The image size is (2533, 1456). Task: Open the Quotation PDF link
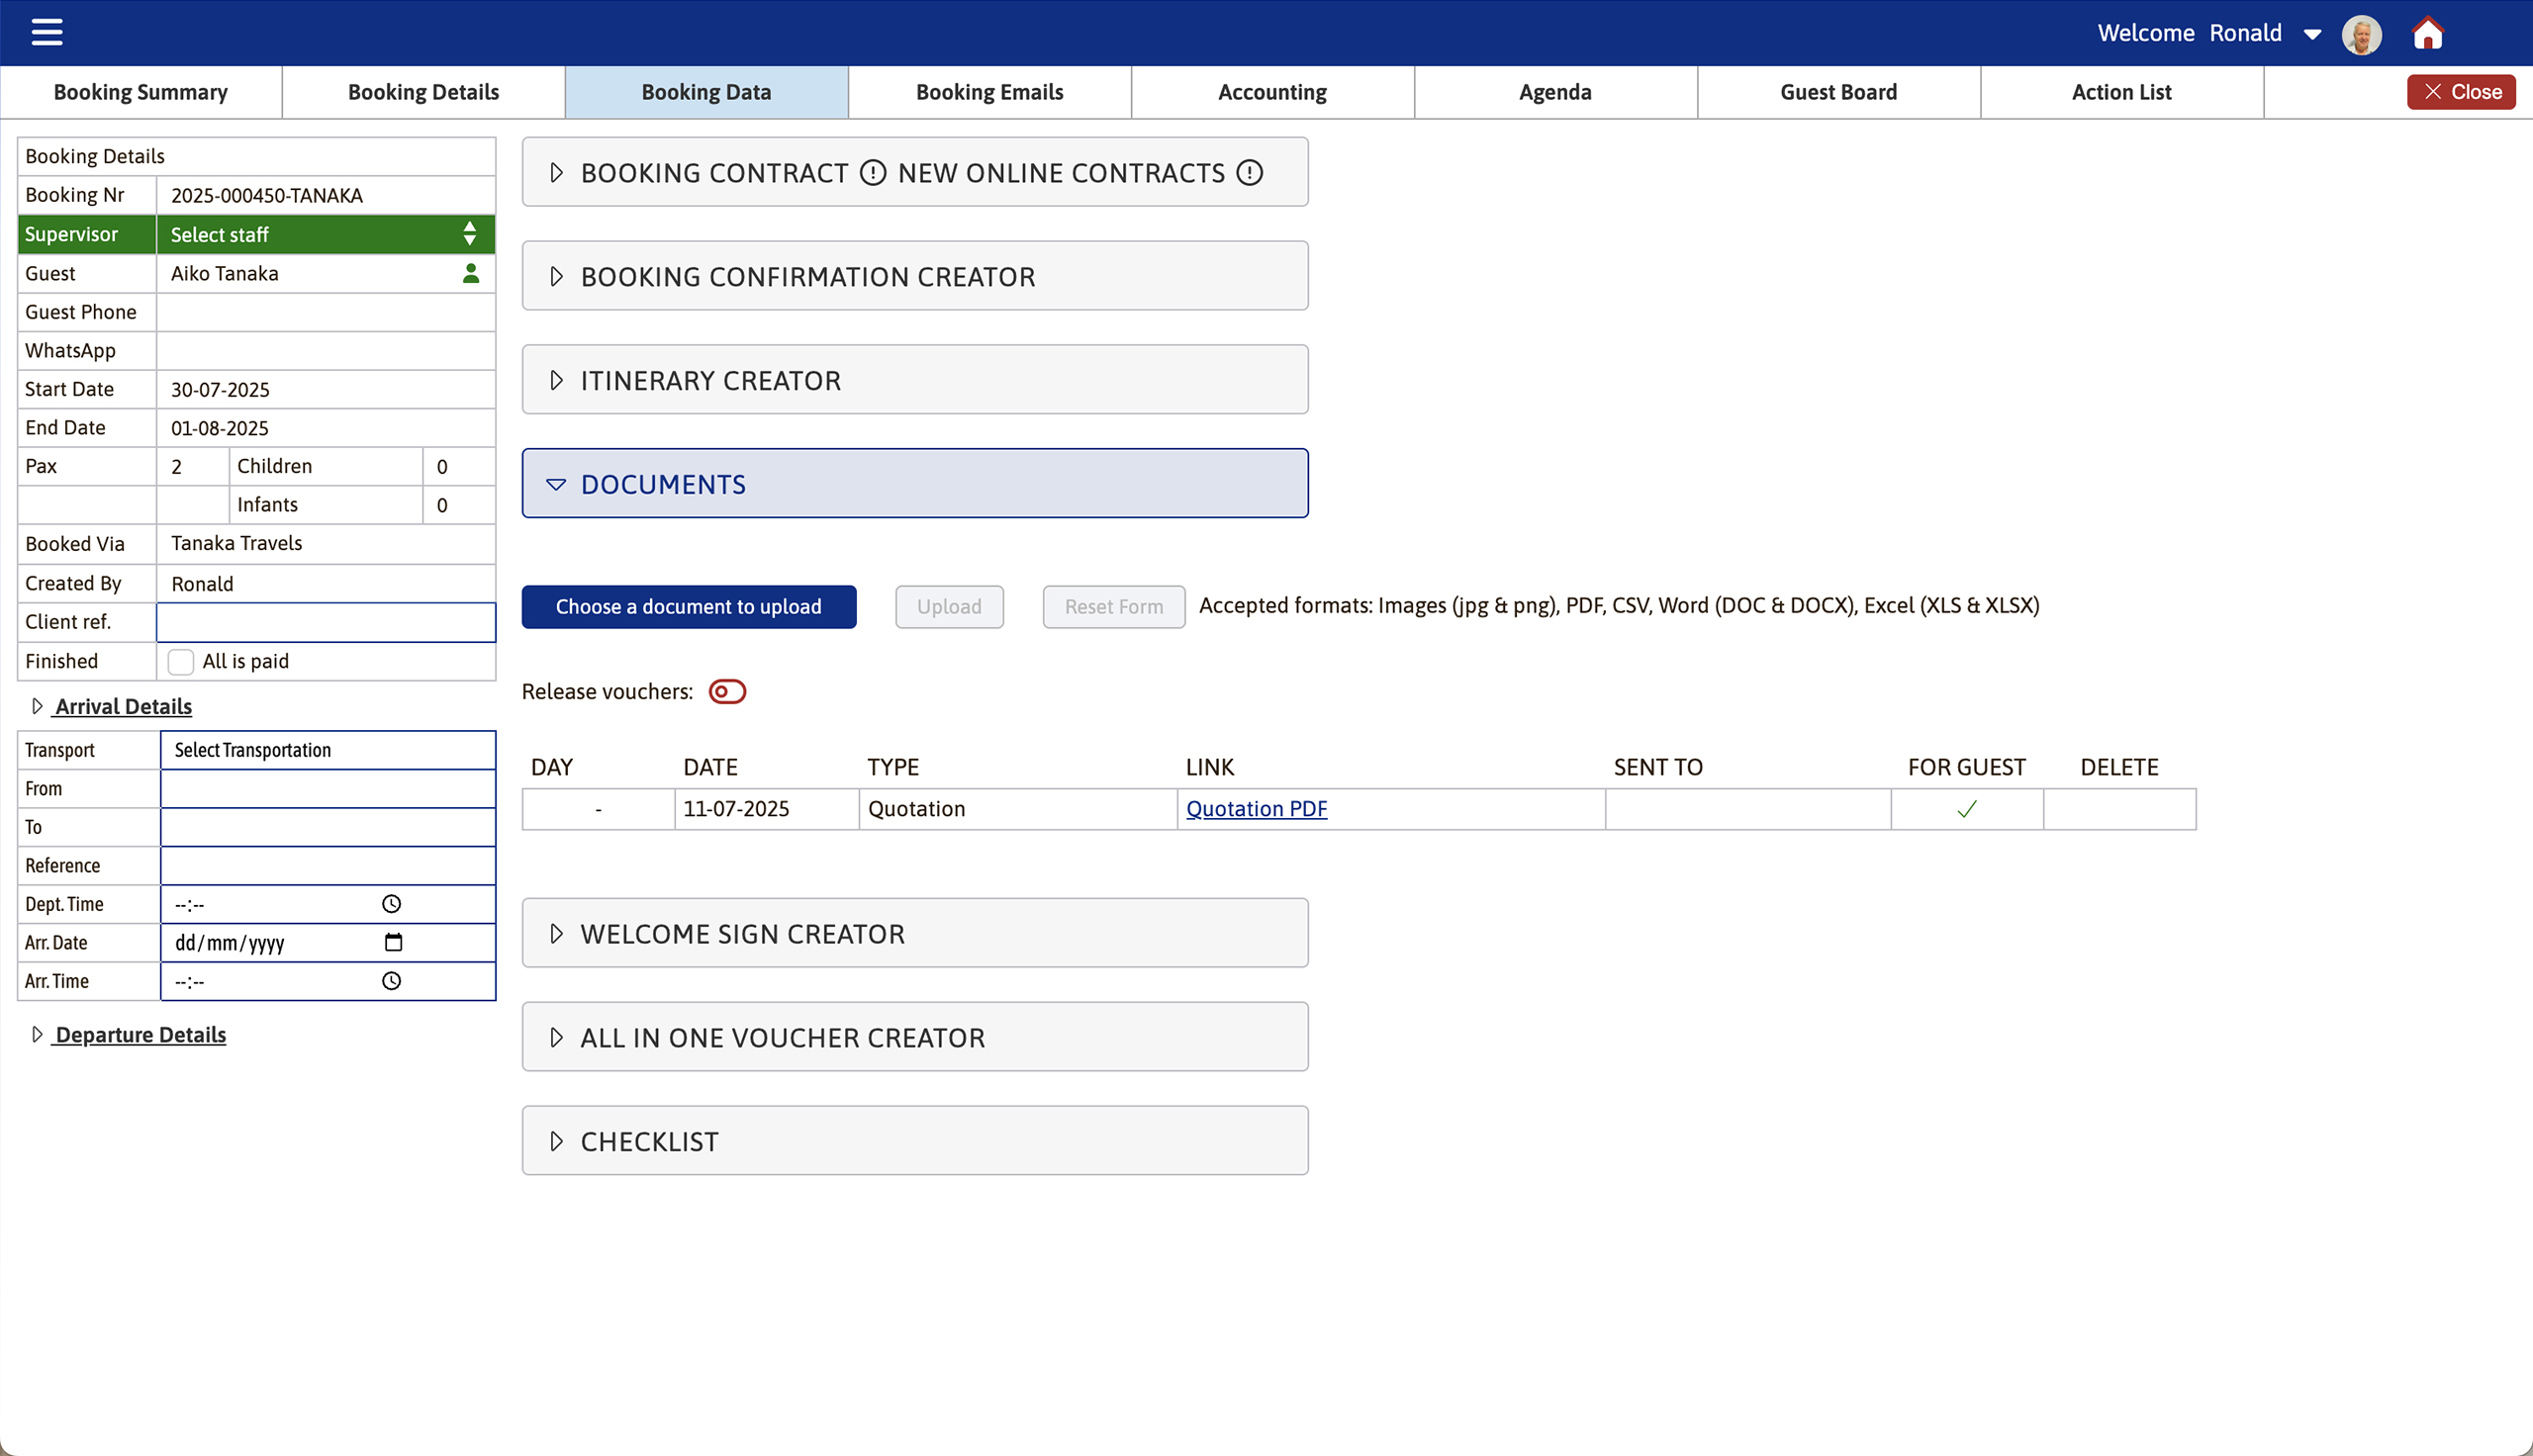1256,809
